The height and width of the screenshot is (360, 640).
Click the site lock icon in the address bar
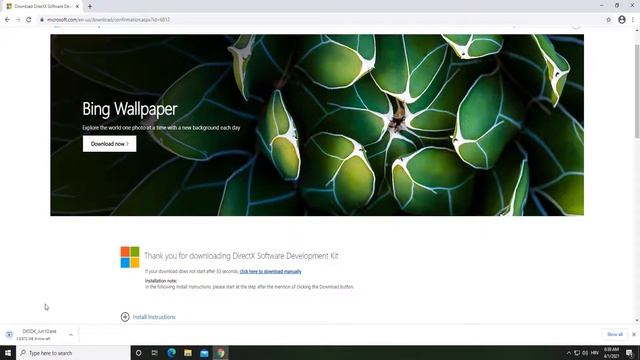[42, 20]
